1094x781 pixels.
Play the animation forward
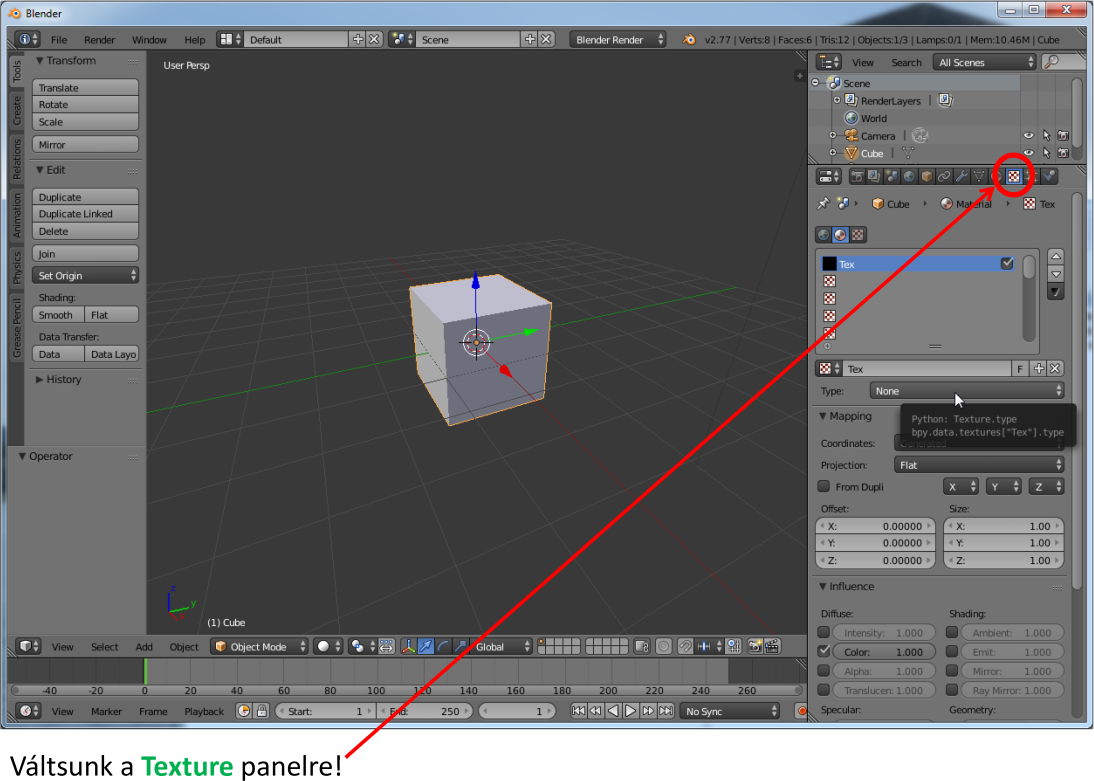click(631, 711)
